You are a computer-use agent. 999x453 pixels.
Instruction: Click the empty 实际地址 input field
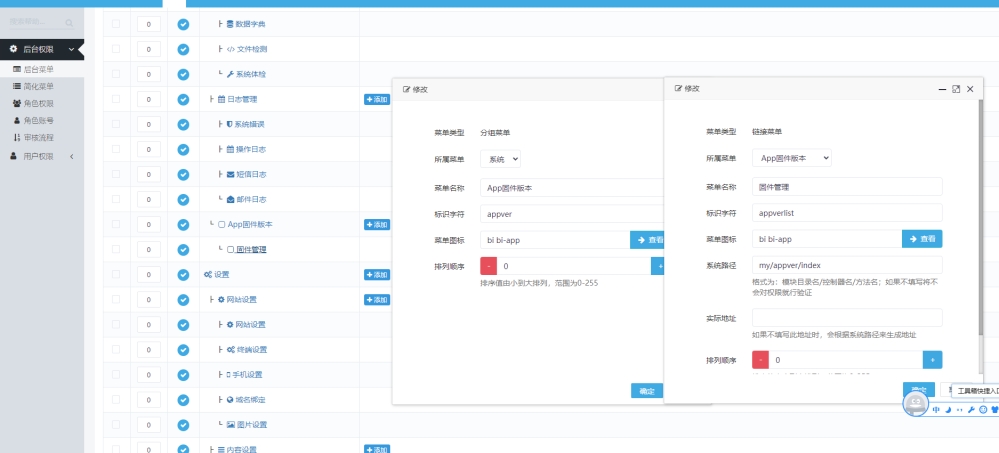point(847,317)
